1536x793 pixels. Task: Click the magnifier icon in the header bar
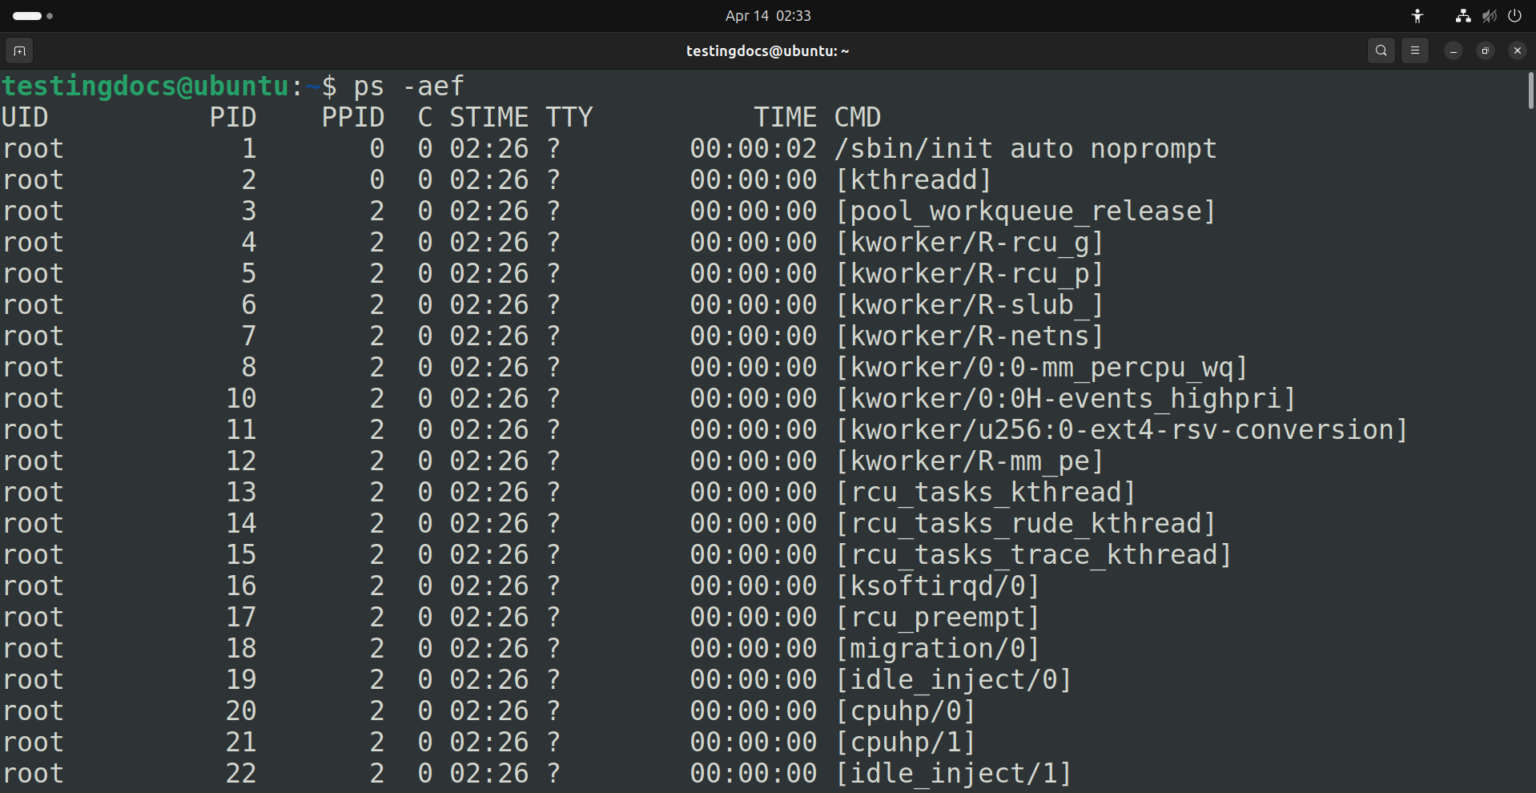[x=1381, y=50]
